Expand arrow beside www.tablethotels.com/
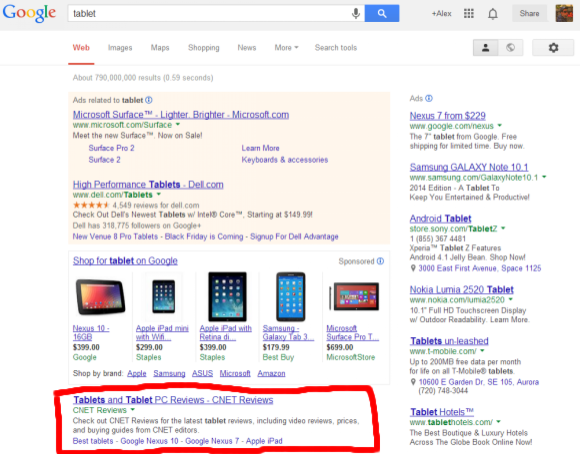Image resolution: width=580 pixels, height=454 pixels. coord(499,421)
